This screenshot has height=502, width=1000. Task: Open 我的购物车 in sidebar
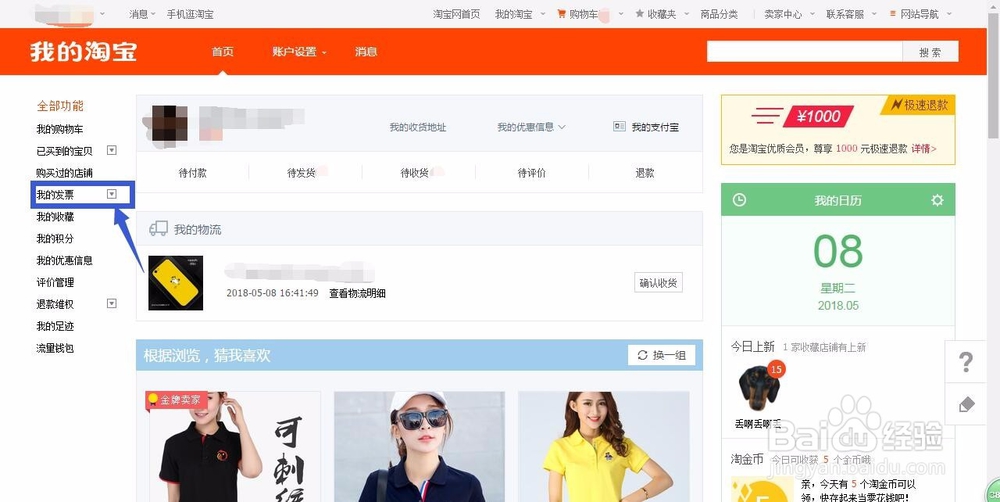tap(59, 129)
